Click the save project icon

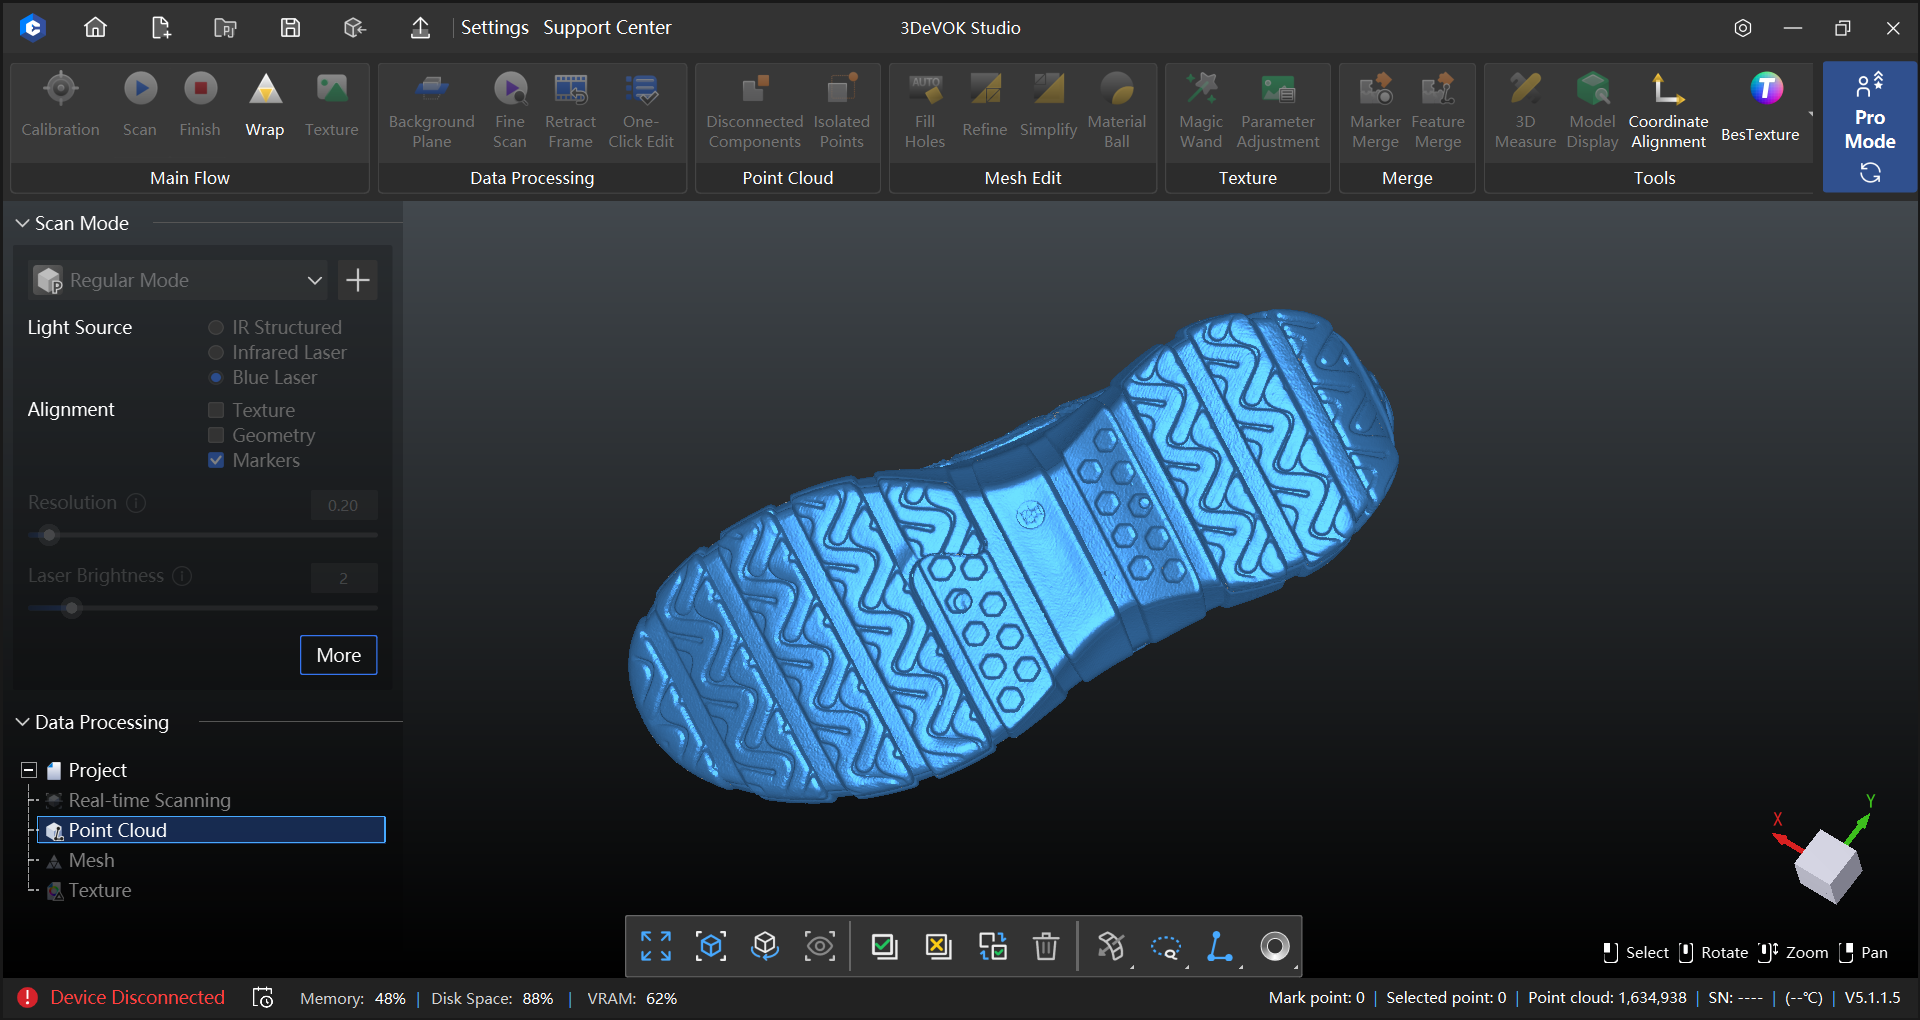(290, 28)
